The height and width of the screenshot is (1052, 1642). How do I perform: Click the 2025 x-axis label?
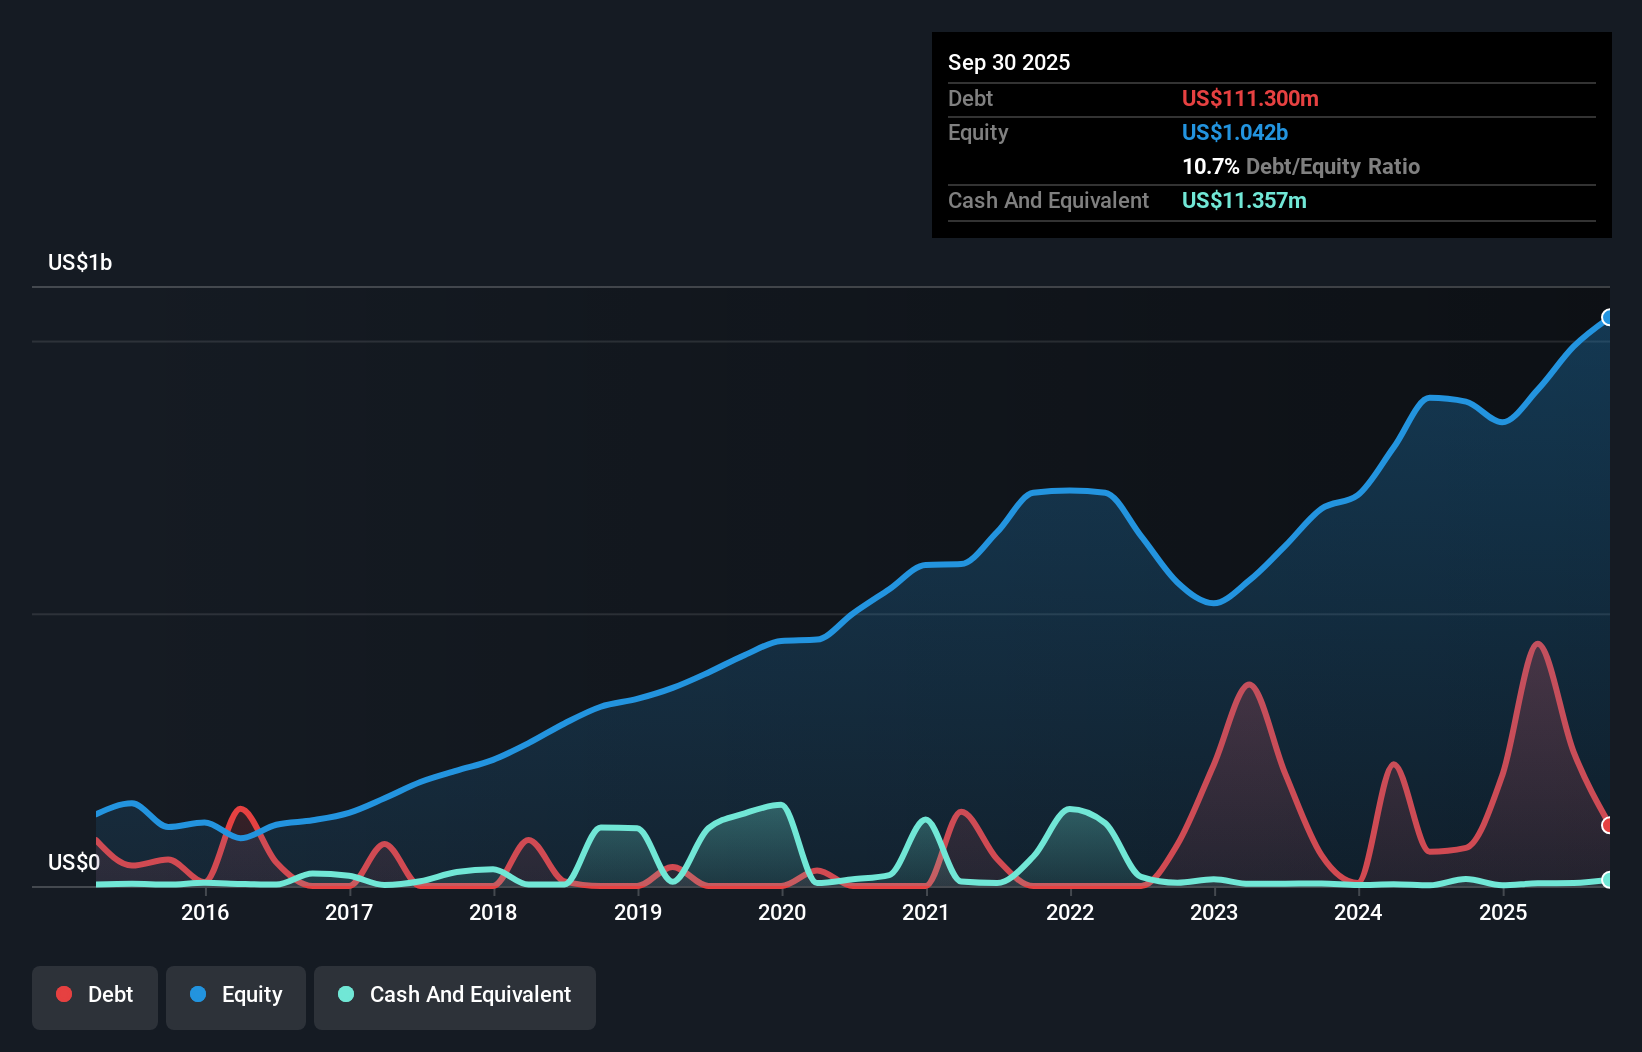click(x=1503, y=912)
